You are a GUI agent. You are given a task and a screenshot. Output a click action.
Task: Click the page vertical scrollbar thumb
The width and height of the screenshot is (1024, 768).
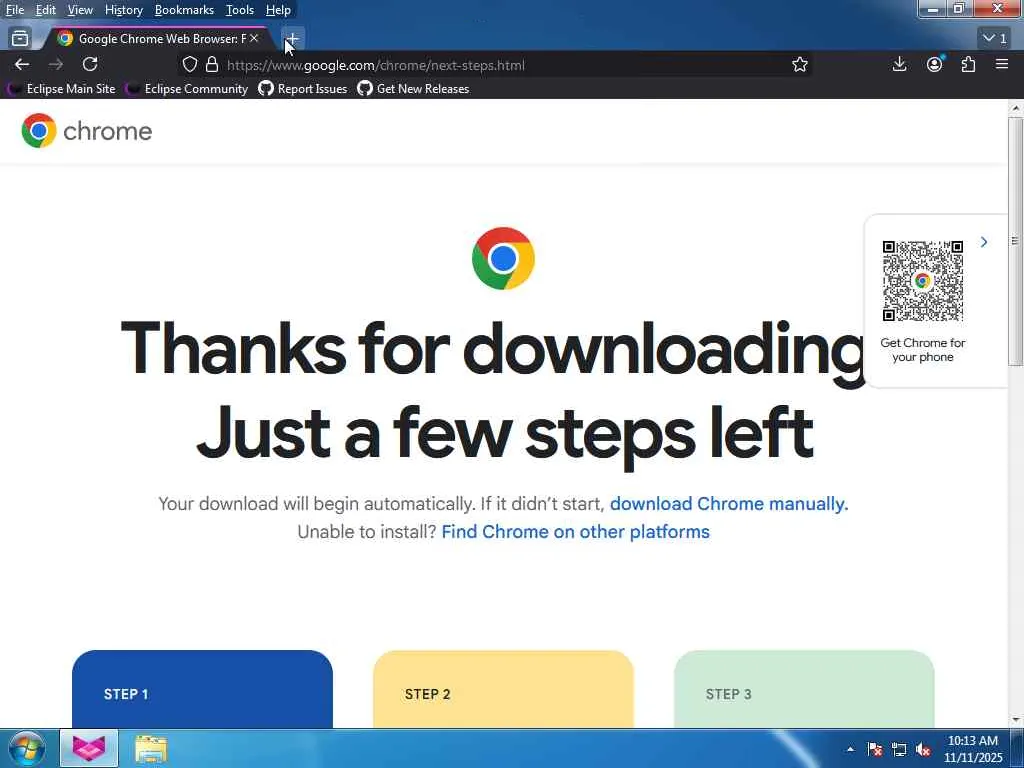click(1016, 242)
